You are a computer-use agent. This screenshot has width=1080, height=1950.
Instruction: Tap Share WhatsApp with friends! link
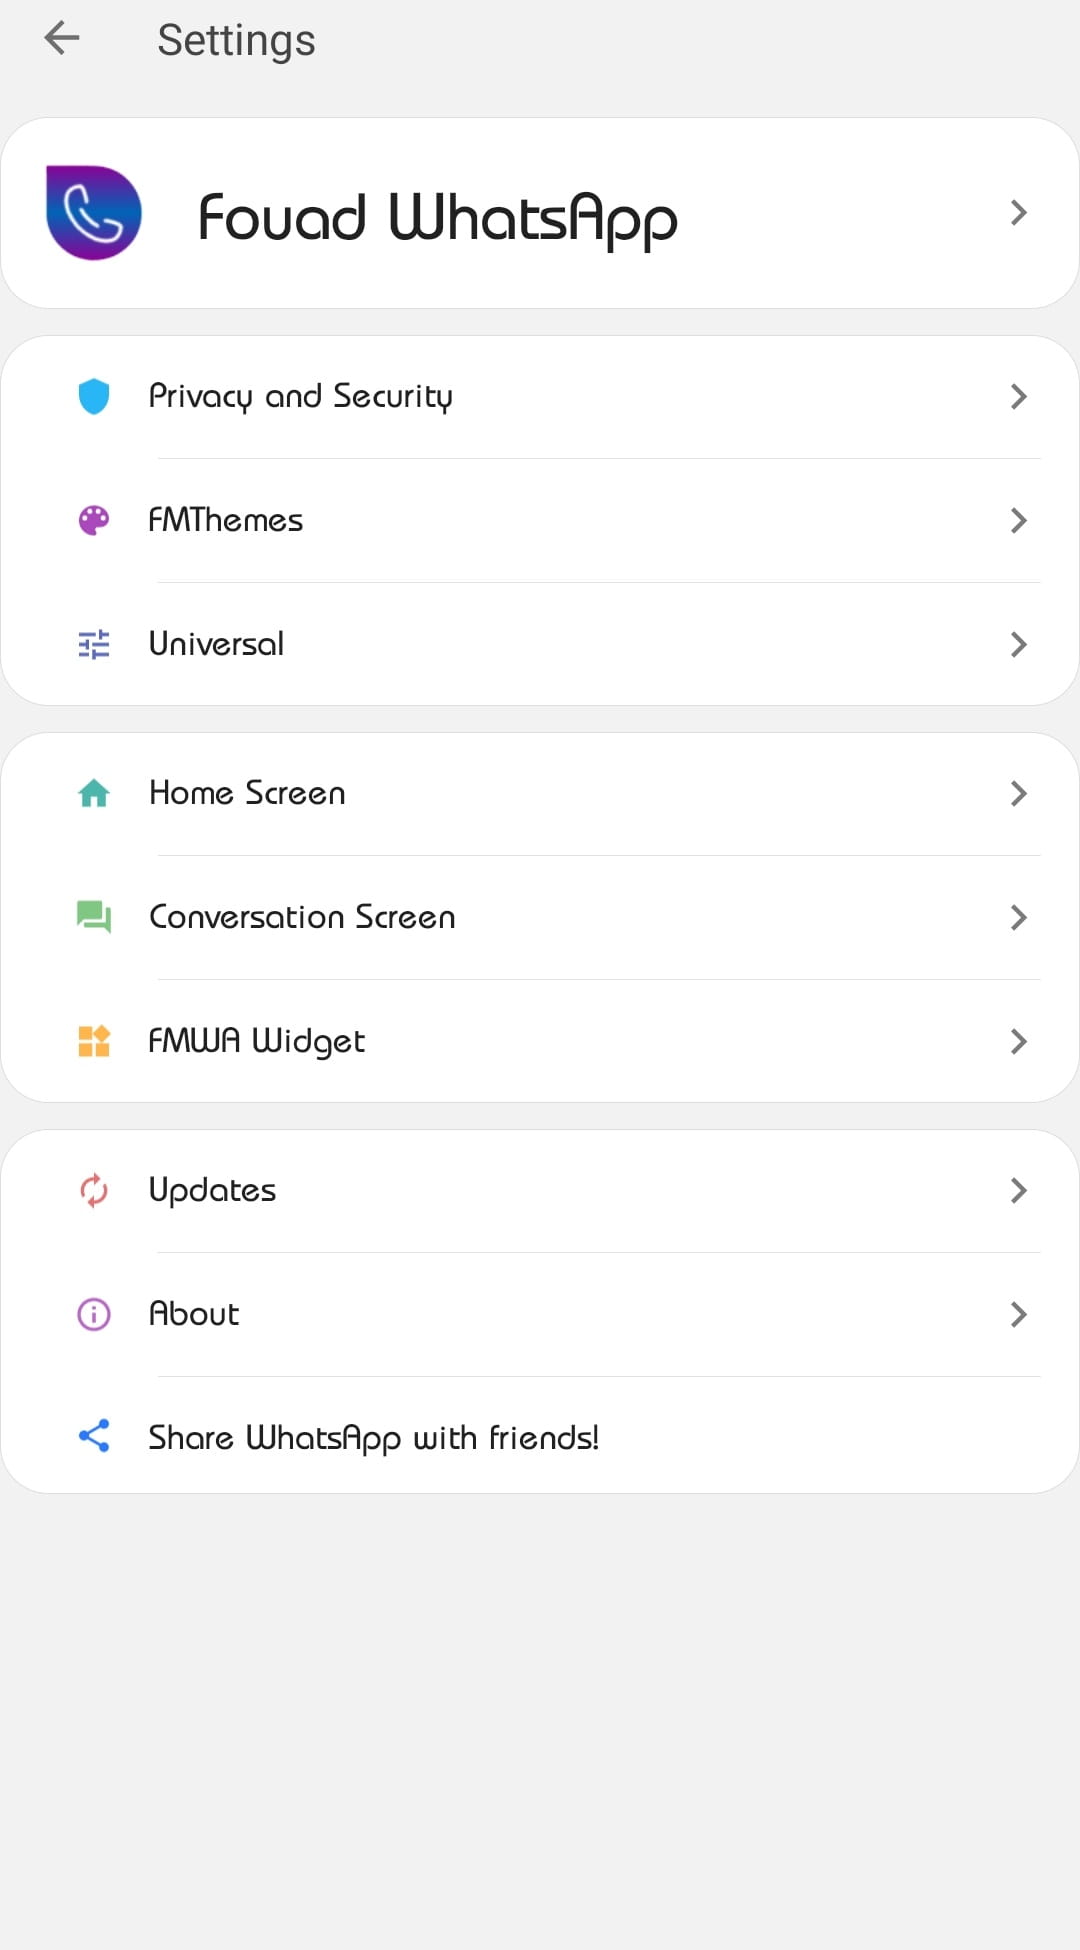pyautogui.click(x=373, y=1438)
